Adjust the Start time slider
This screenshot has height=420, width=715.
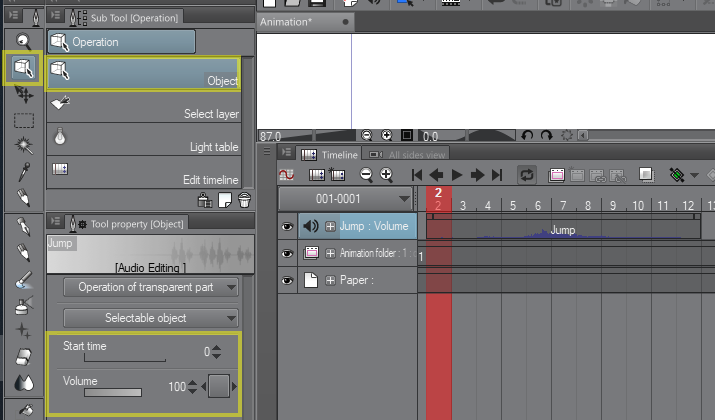[x=124, y=358]
